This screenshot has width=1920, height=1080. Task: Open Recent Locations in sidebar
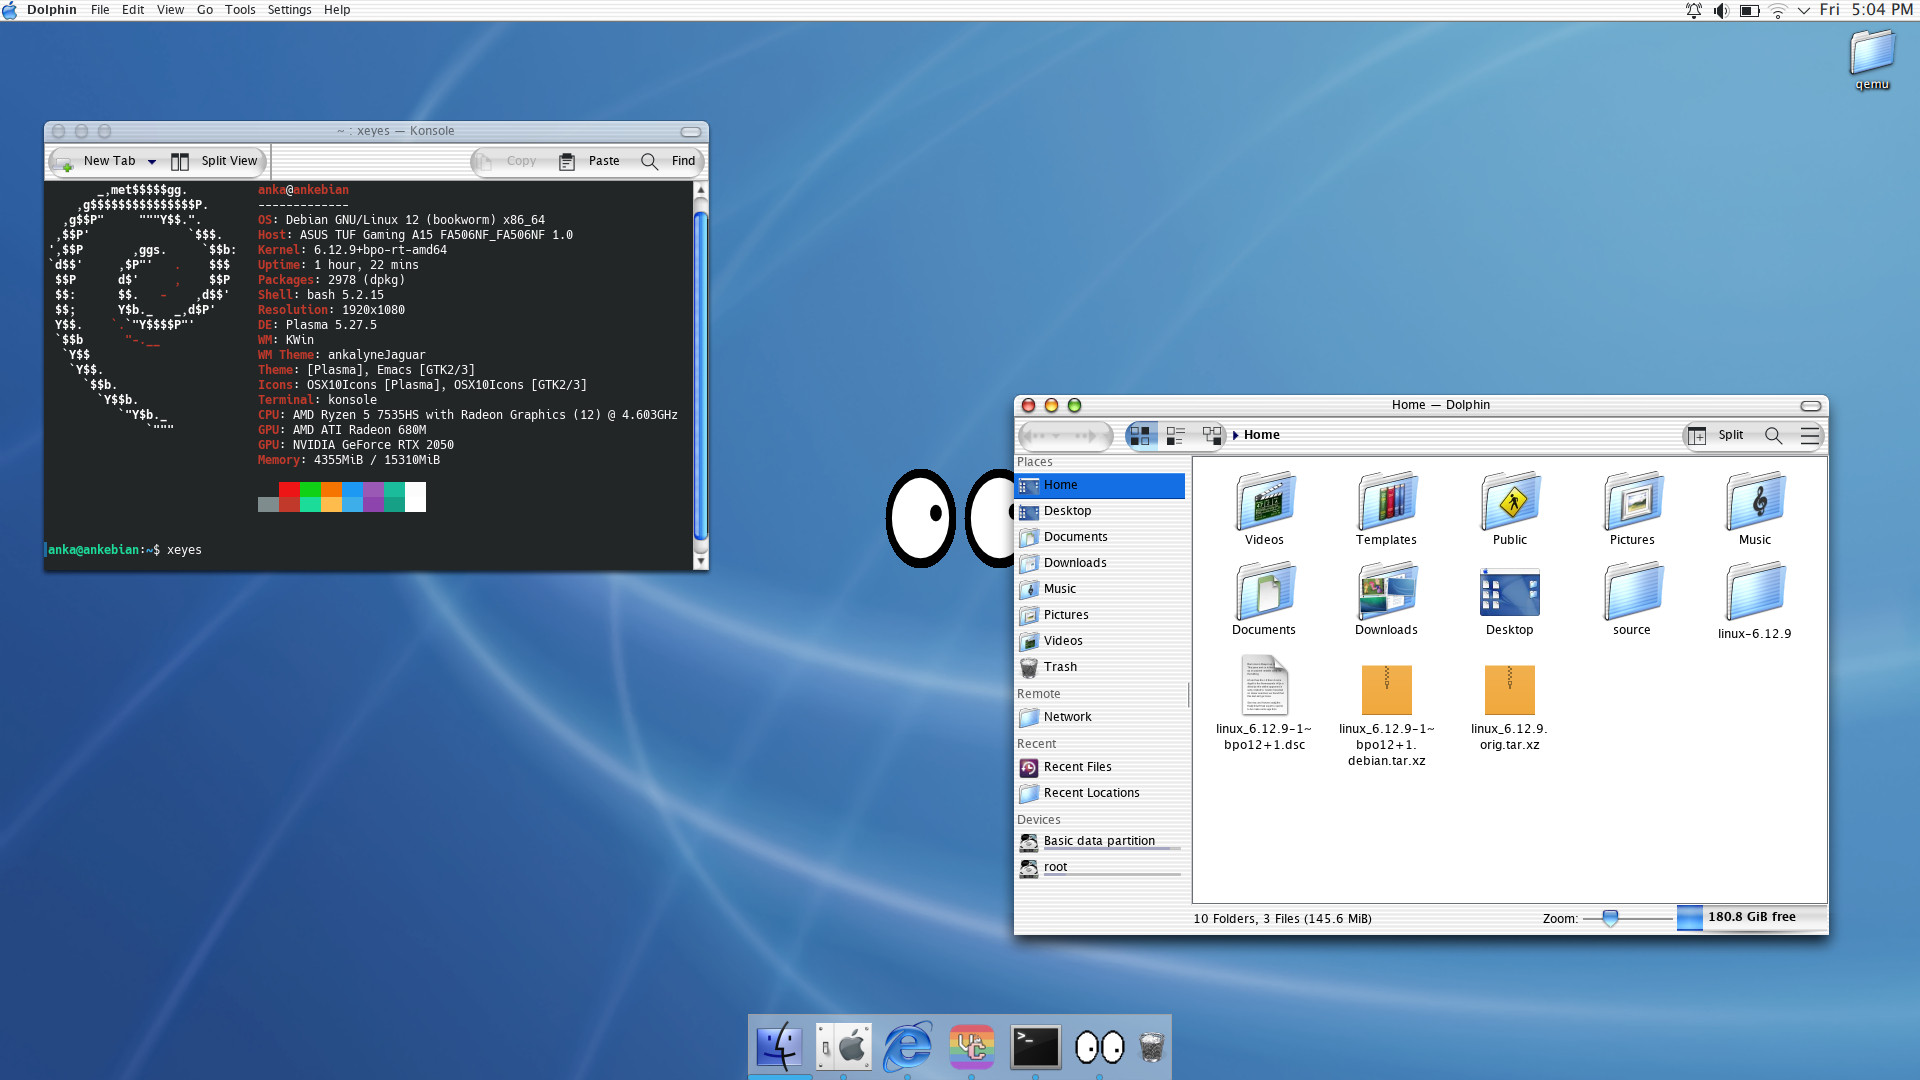coord(1100,793)
